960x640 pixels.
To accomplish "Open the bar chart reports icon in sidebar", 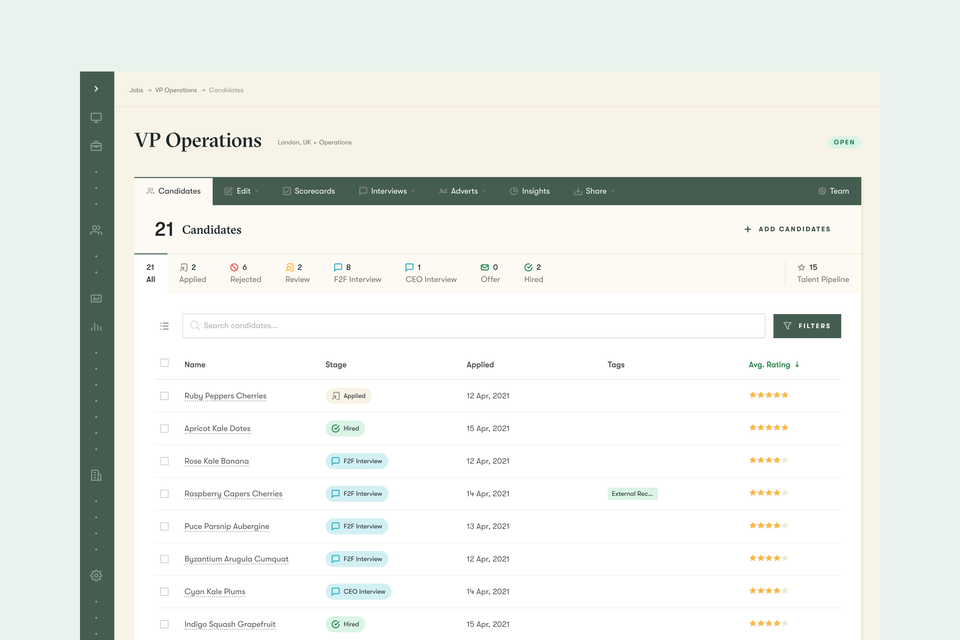I will 96,326.
